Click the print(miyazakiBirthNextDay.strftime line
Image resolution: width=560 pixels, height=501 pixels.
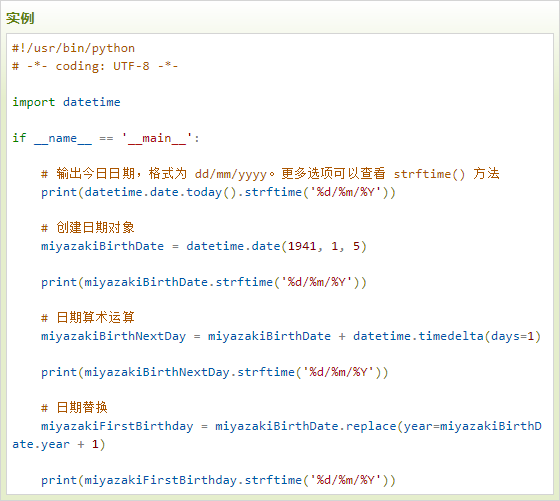(x=215, y=372)
